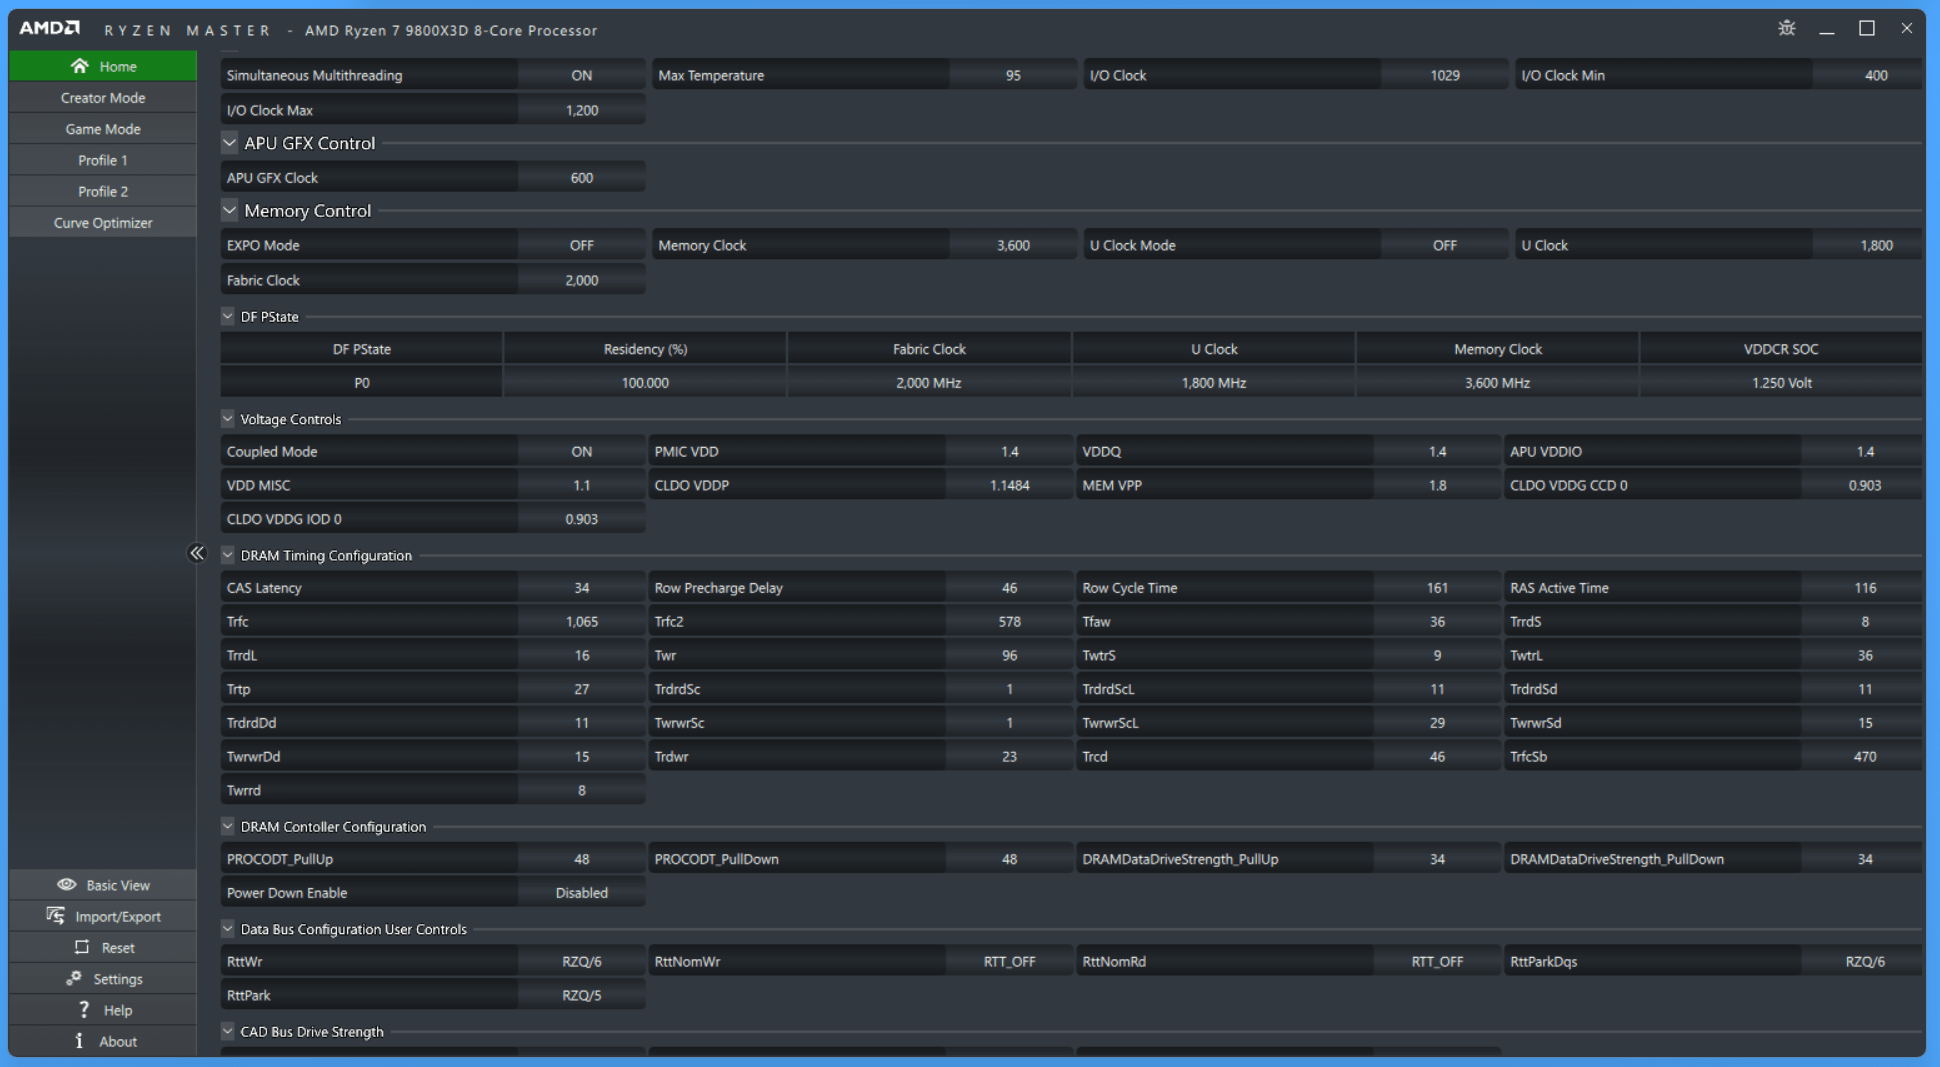
Task: Click the Settings gear icon
Action: (x=73, y=979)
